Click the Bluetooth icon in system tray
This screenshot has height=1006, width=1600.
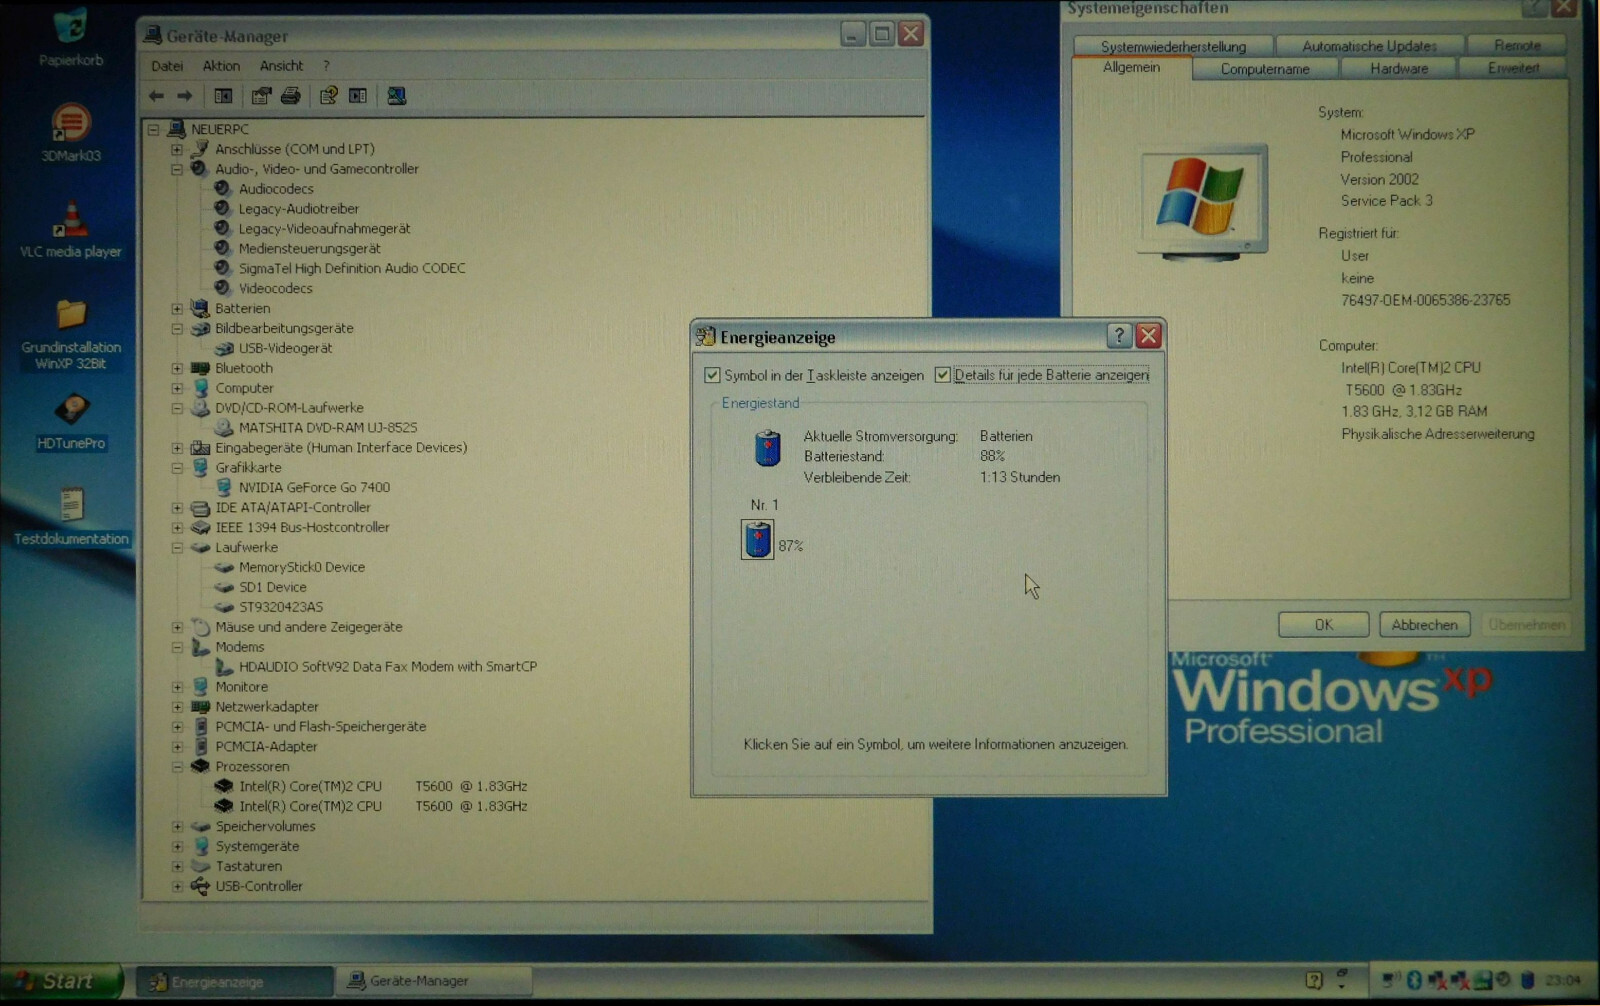tap(1413, 980)
